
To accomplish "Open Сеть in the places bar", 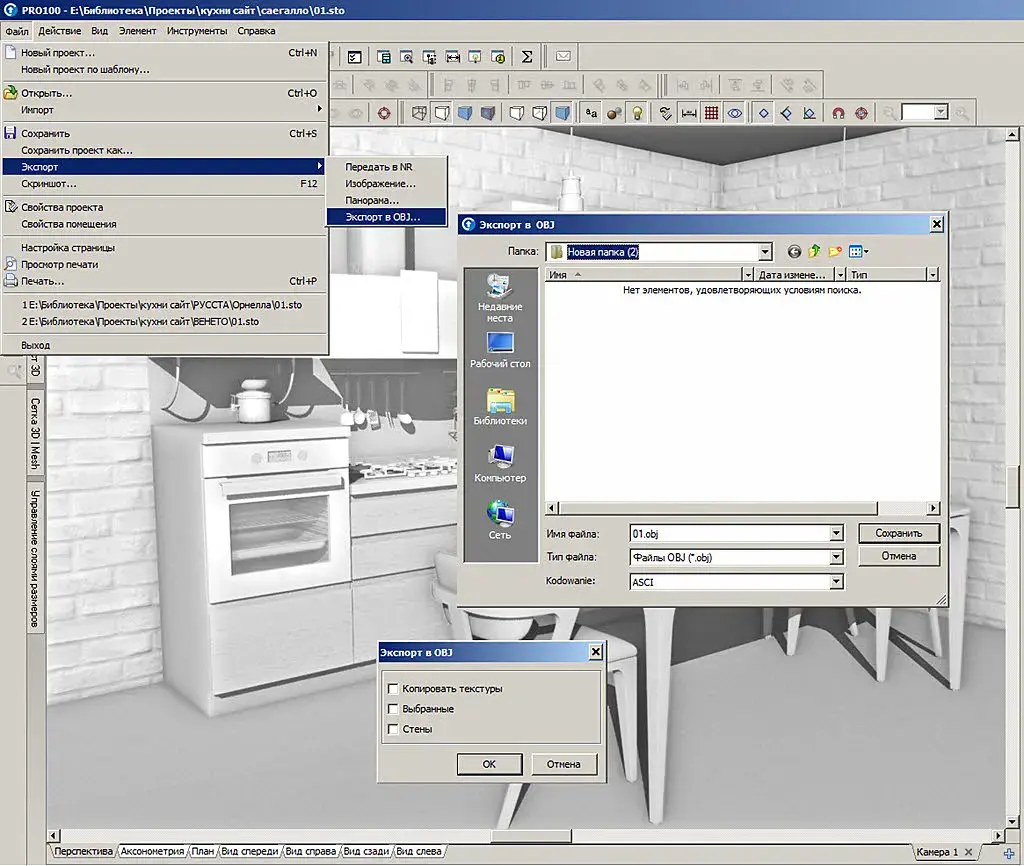I will click(500, 521).
